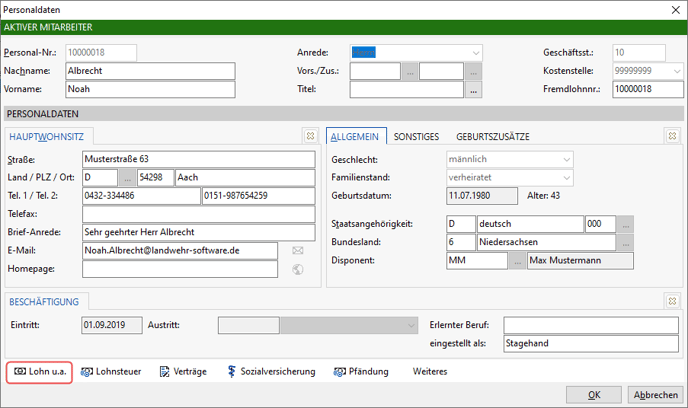Click the Ort field containing Aach

pyautogui.click(x=245, y=177)
